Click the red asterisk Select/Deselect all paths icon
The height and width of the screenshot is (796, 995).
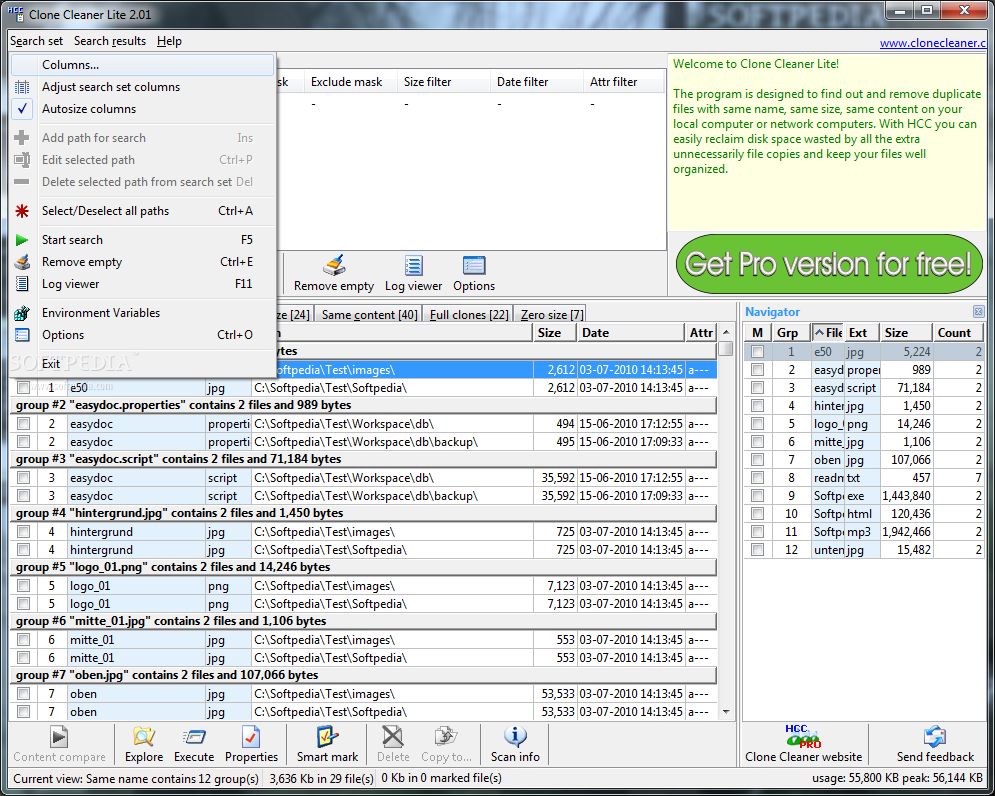pos(22,211)
